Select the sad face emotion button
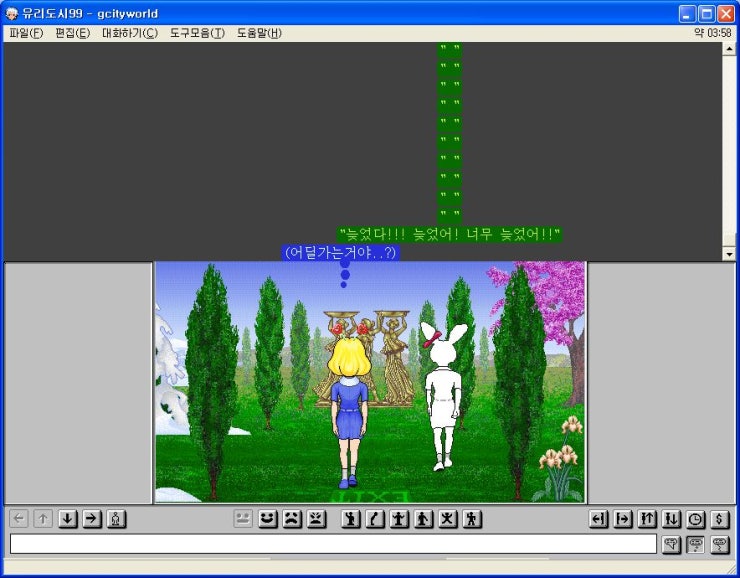This screenshot has height=578, width=740. (291, 519)
